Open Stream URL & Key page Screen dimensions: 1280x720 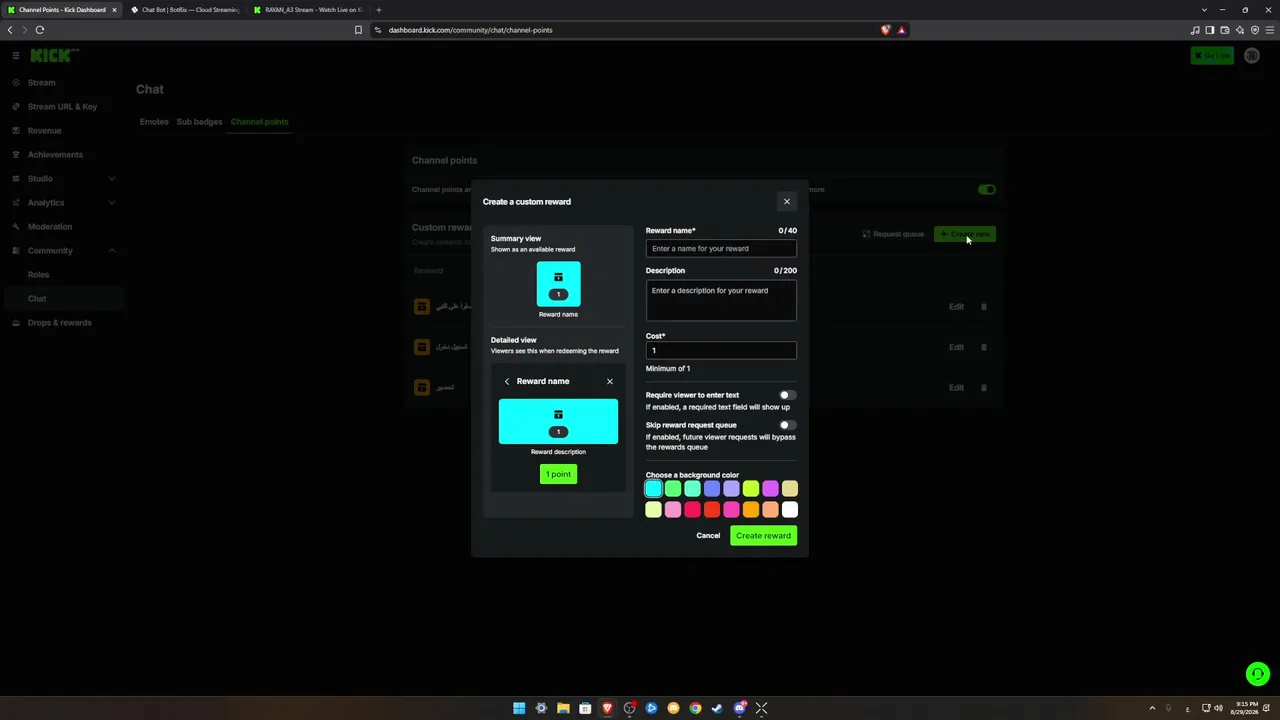click(x=62, y=107)
